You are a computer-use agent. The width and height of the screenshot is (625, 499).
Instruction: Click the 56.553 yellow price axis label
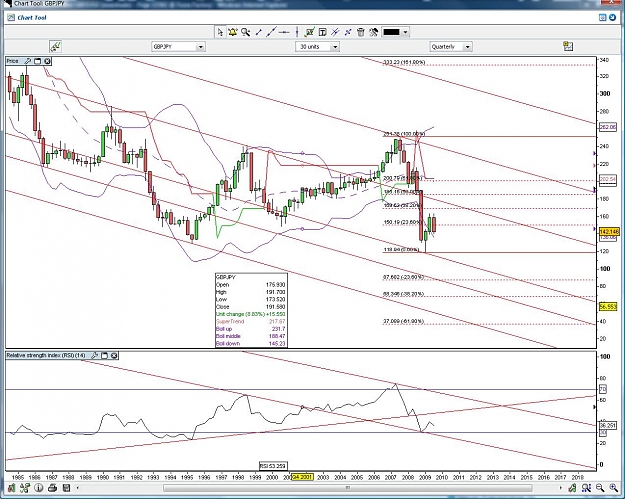608,306
